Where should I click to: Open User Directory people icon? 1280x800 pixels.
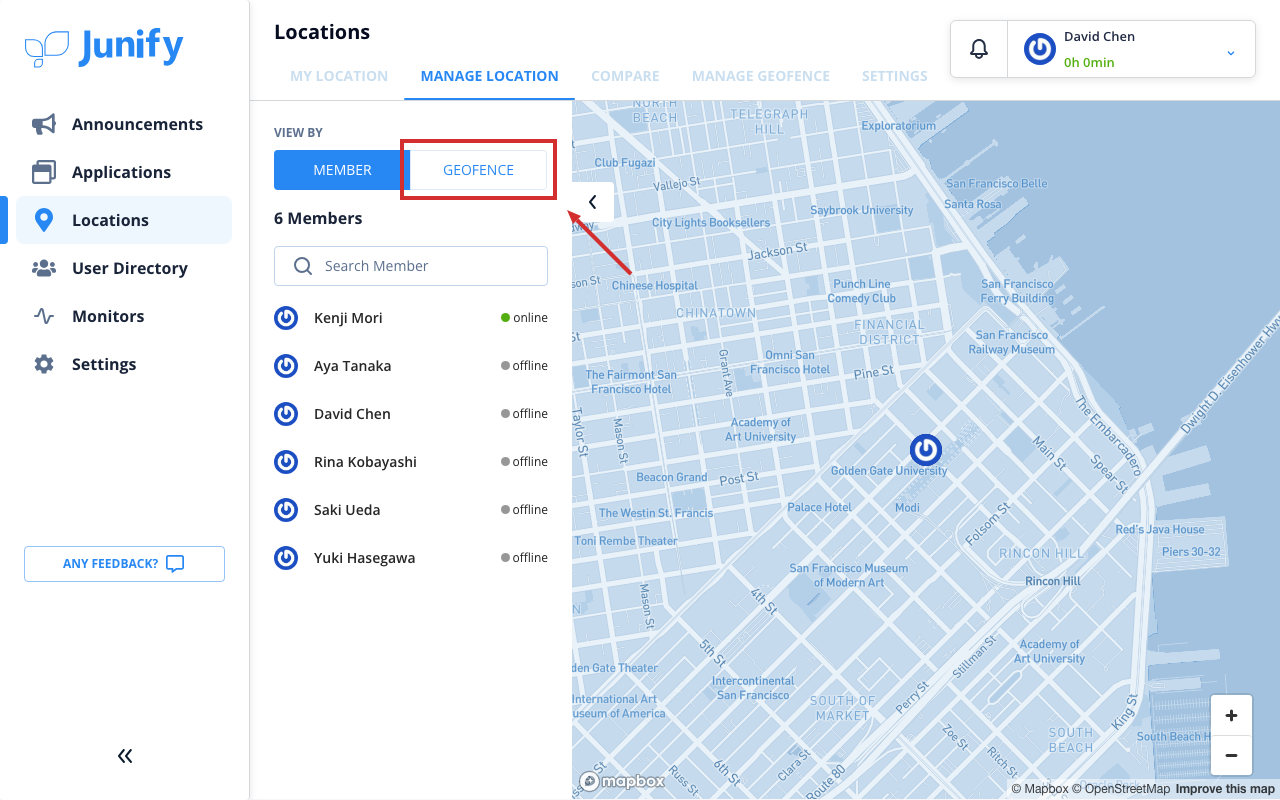pyautogui.click(x=44, y=268)
